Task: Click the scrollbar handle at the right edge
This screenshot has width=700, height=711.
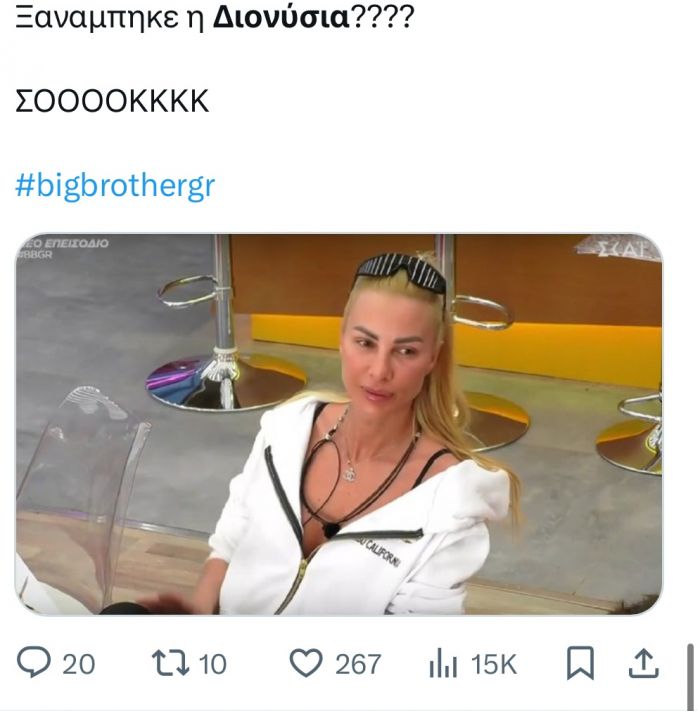Action: [690, 677]
